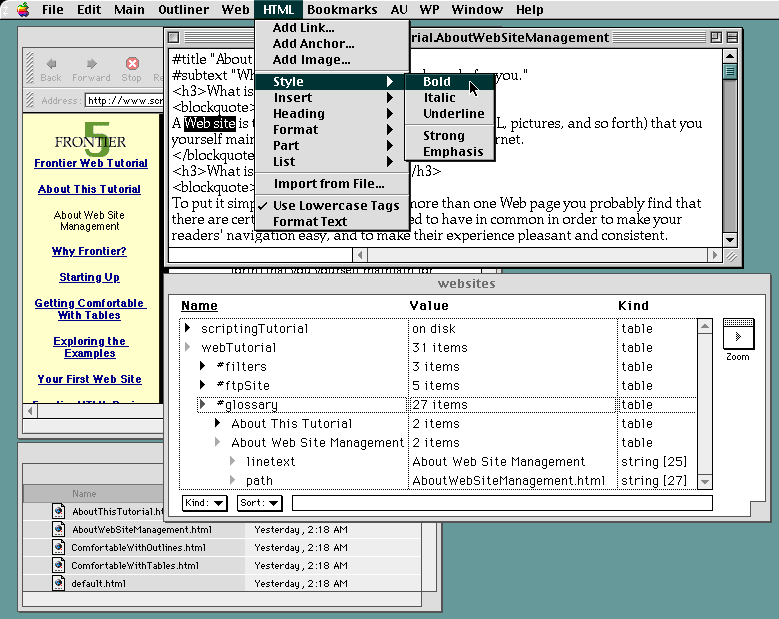Open the Getting Comfortable With Tables link
Image resolution: width=779 pixels, height=619 pixels.
coord(89,309)
